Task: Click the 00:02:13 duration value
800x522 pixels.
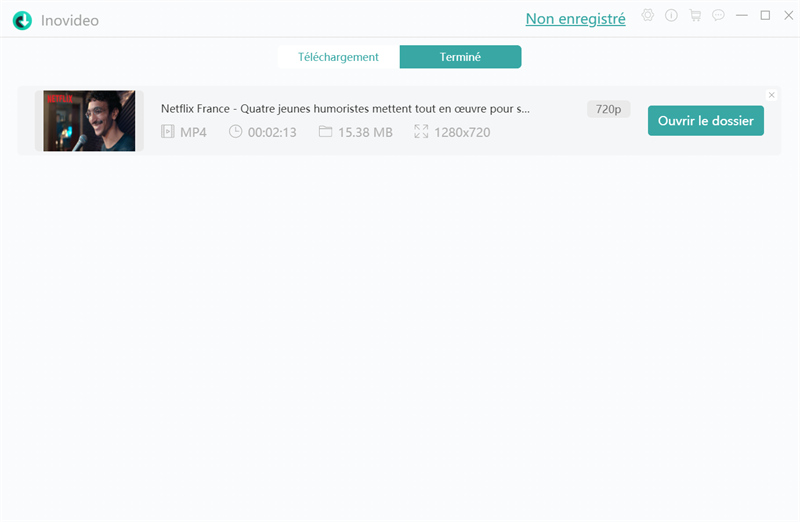Action: 272,132
